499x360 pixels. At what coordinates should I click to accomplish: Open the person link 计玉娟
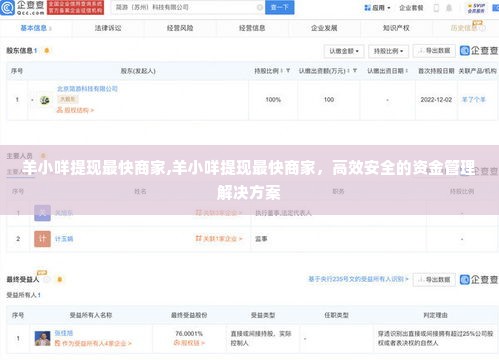pyautogui.click(x=64, y=239)
